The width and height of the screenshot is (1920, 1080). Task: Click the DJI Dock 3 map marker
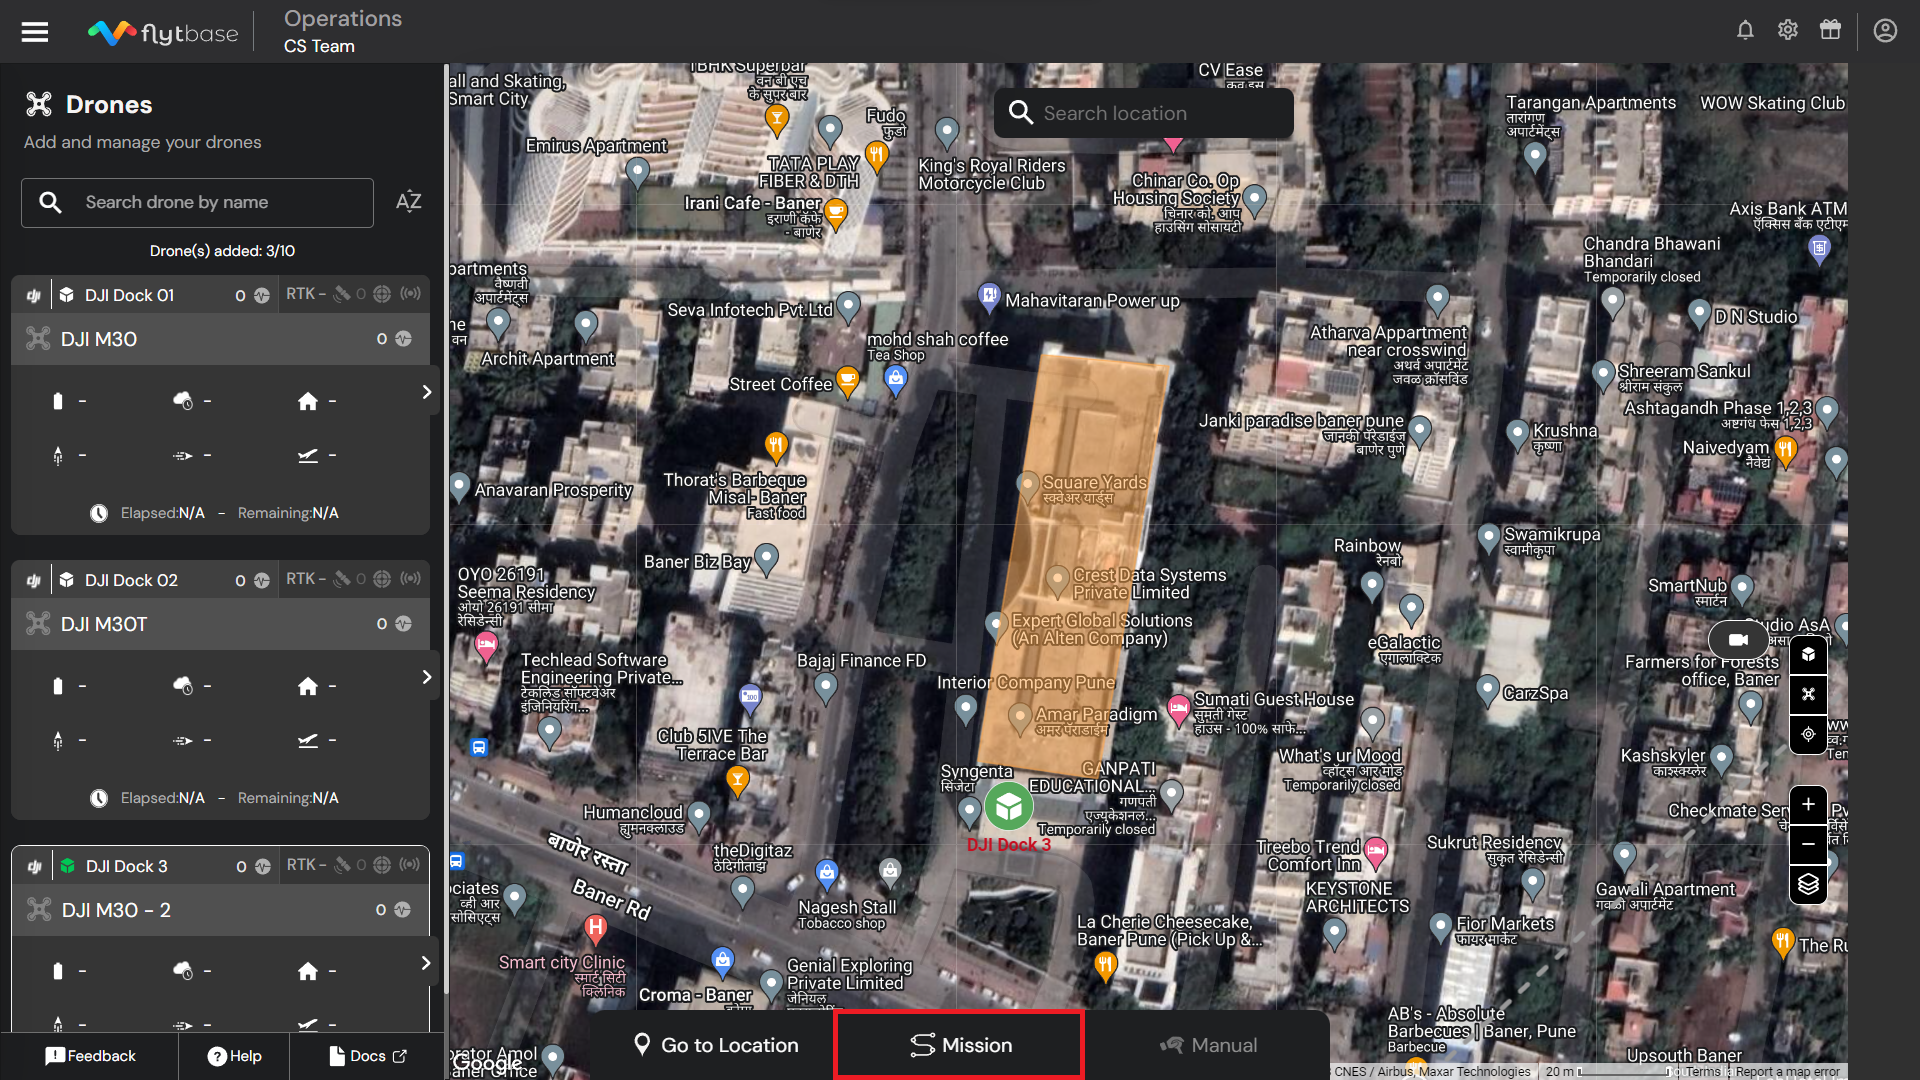pos(1009,806)
